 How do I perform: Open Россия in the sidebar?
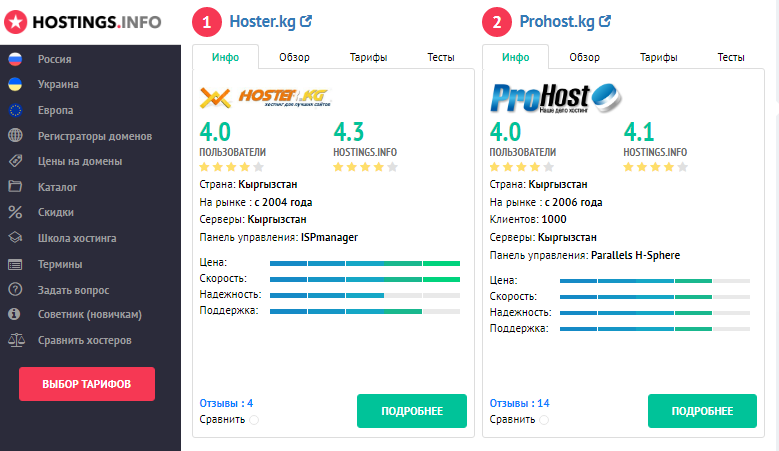coord(55,59)
